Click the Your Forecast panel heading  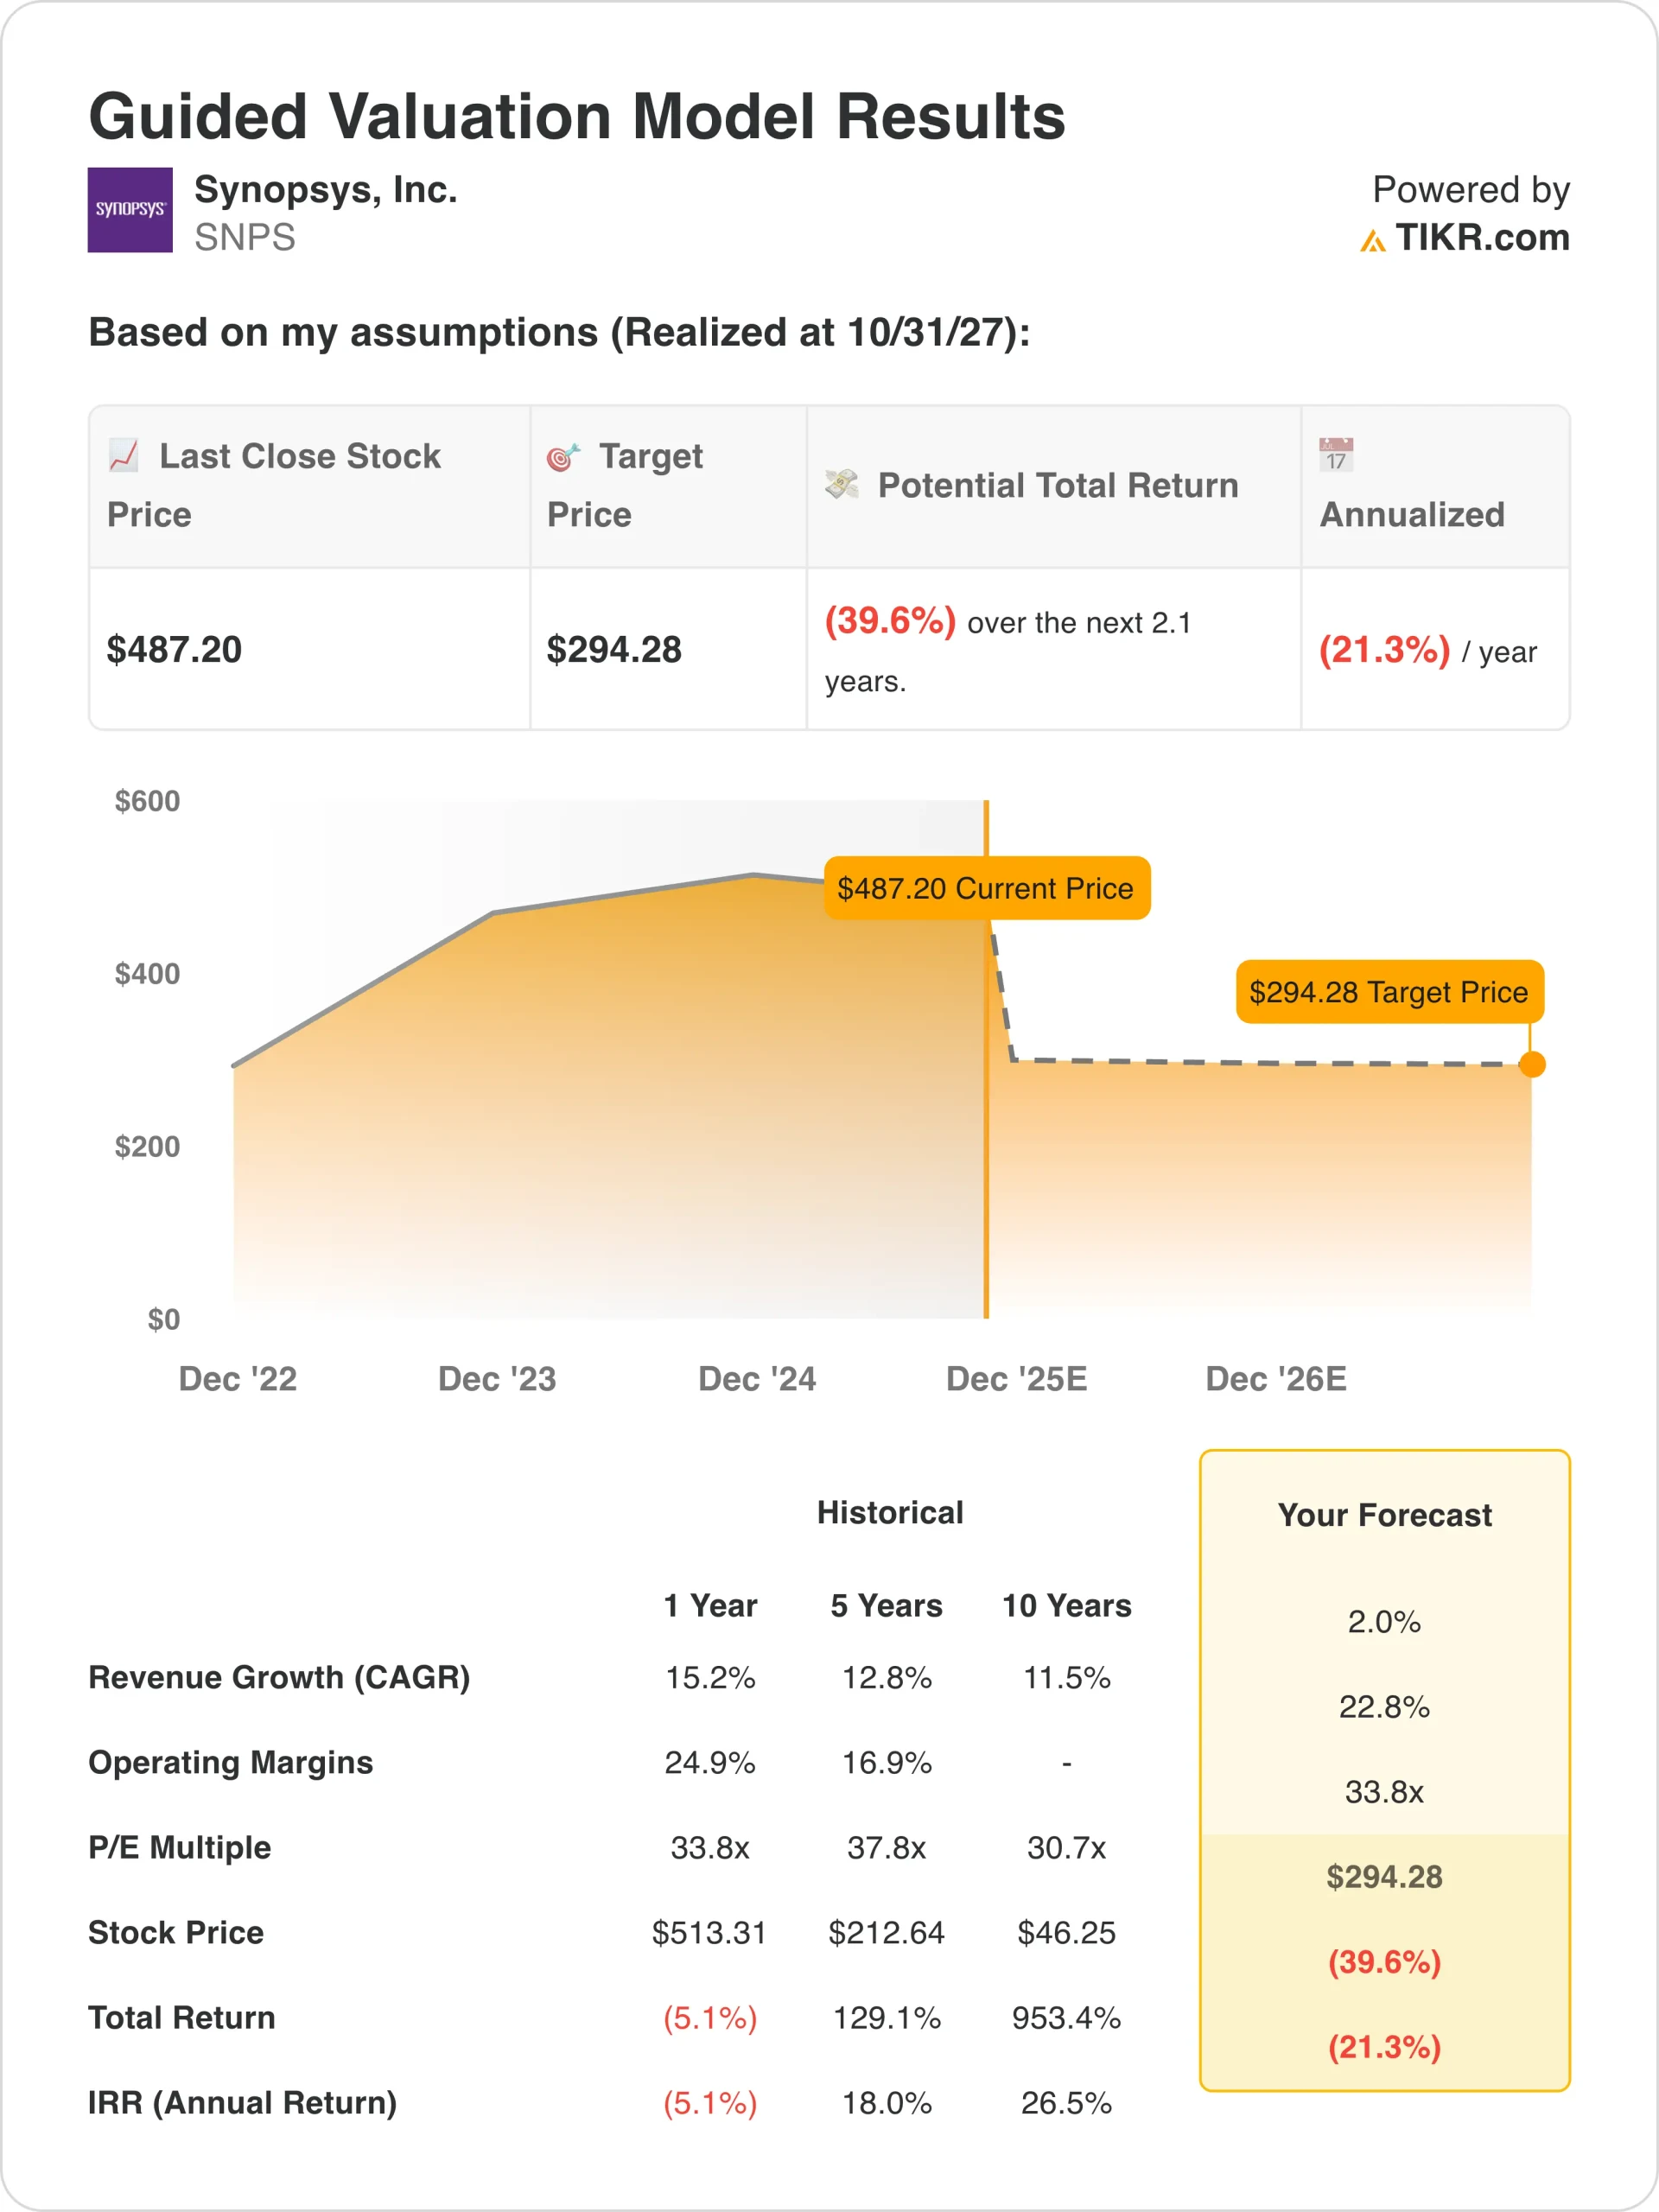pos(1384,1515)
